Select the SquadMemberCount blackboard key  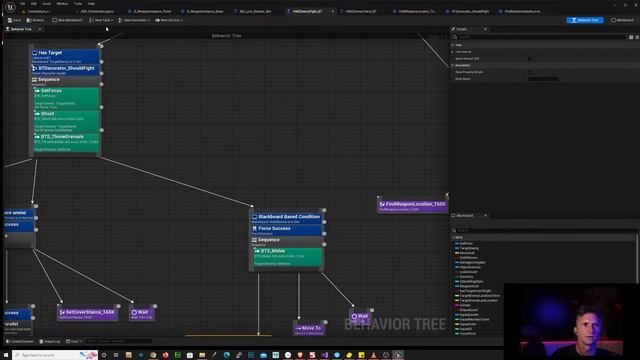tap(474, 320)
